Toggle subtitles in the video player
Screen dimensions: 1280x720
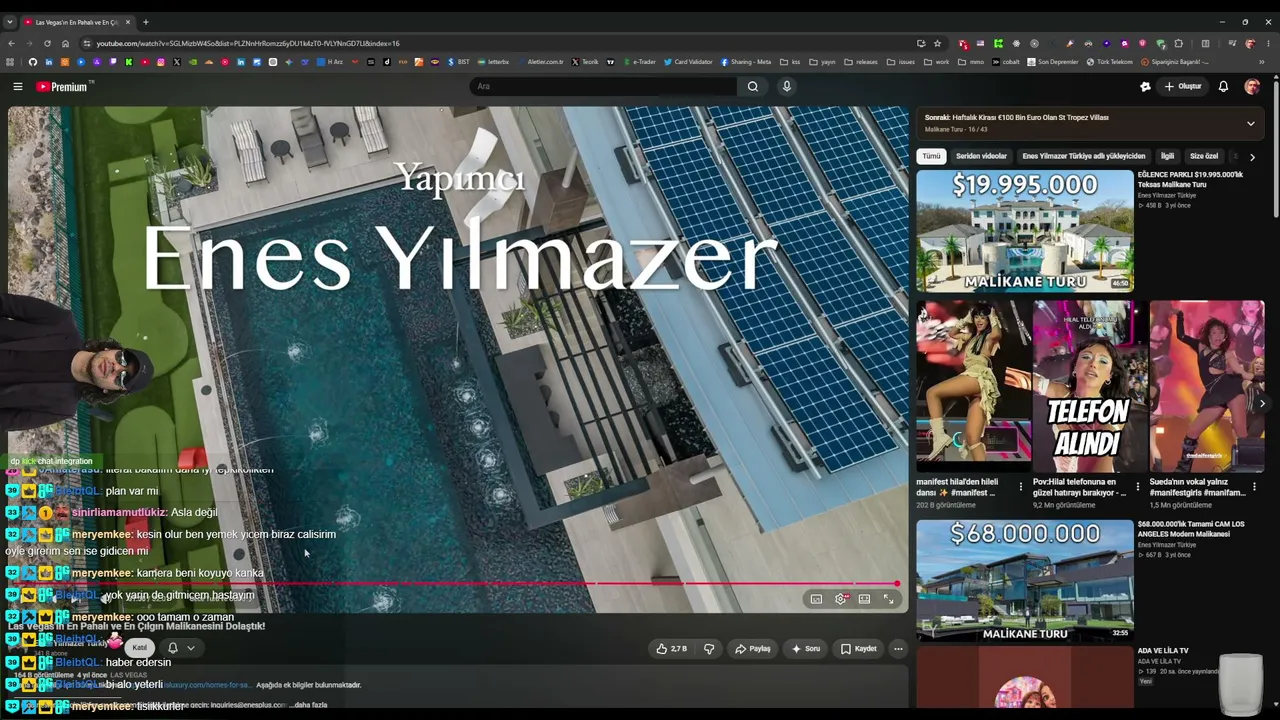[x=816, y=599]
